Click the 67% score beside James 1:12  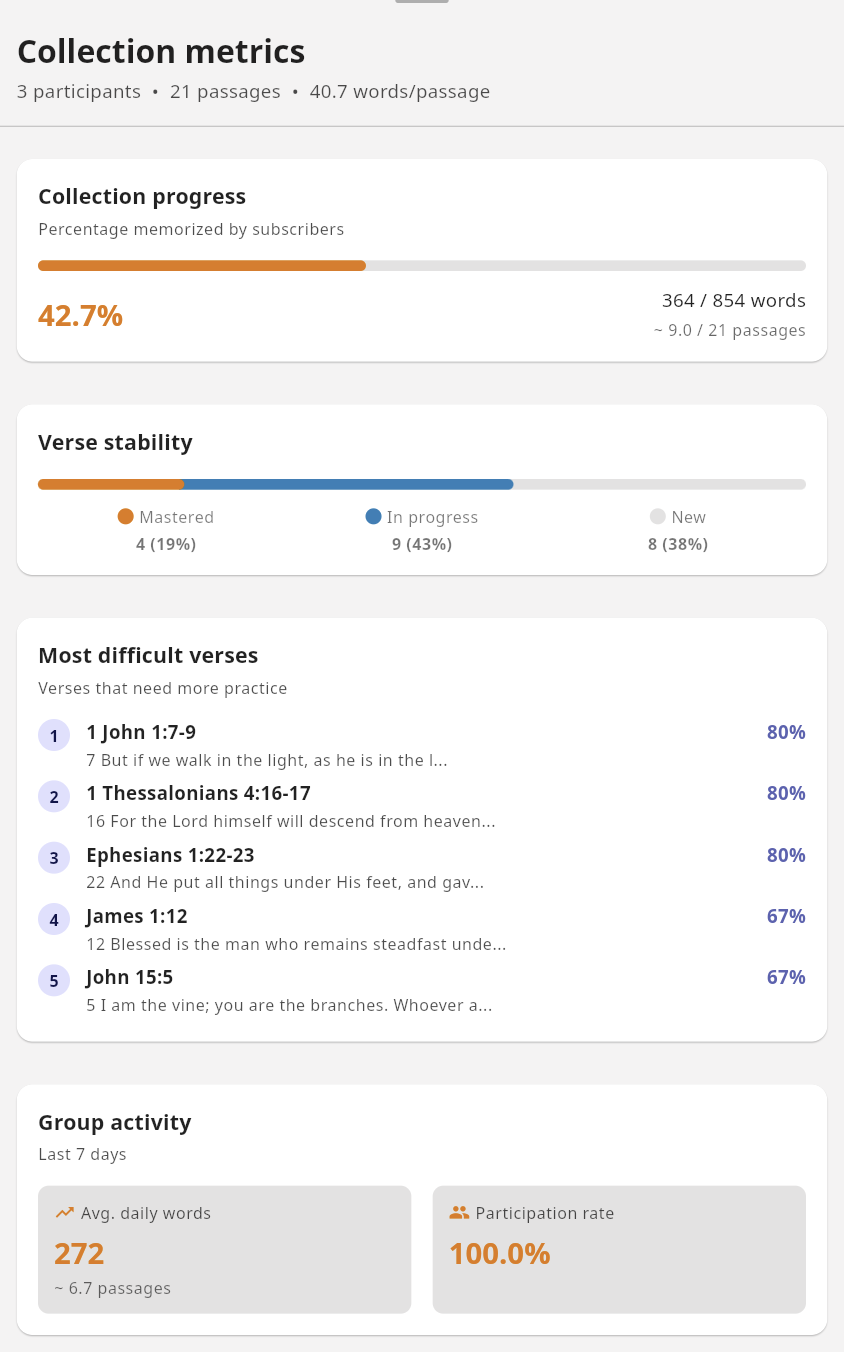coord(786,916)
